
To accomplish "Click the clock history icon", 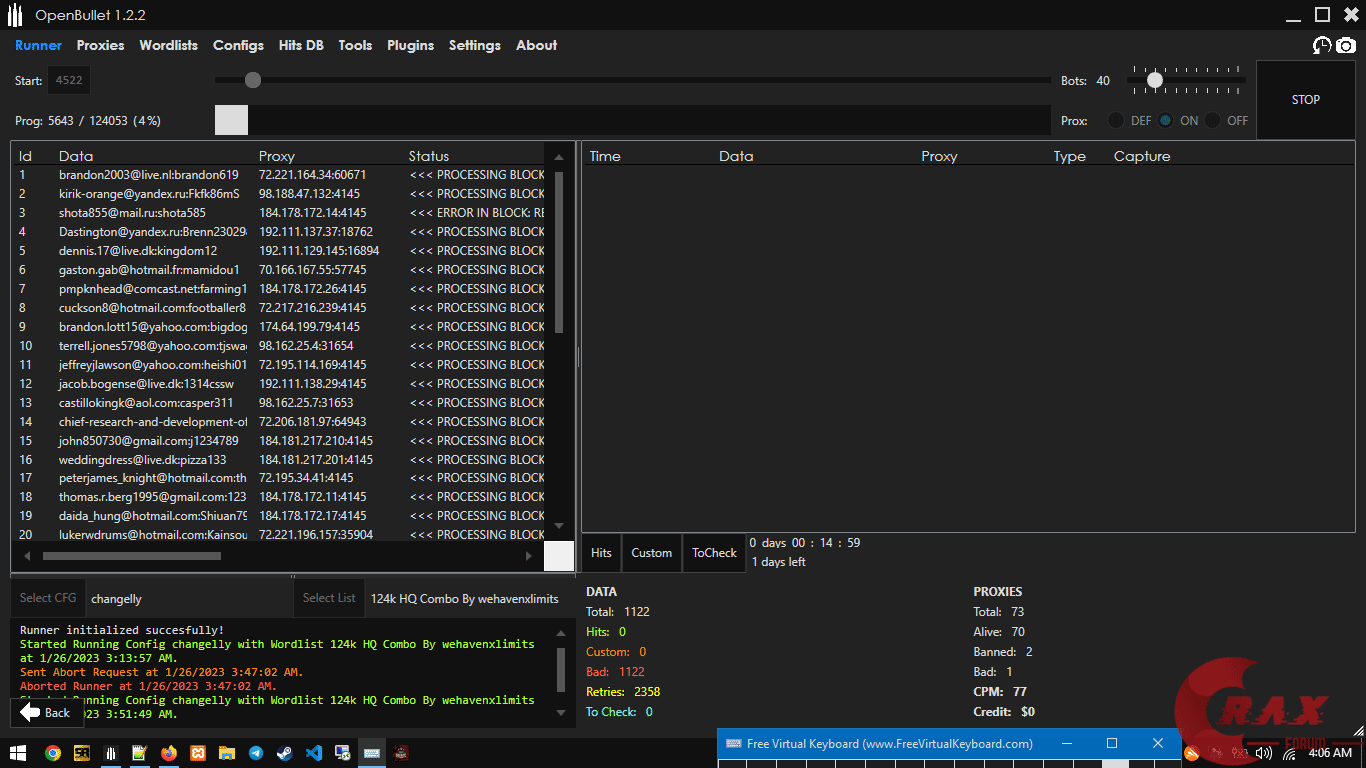I will [x=1322, y=45].
